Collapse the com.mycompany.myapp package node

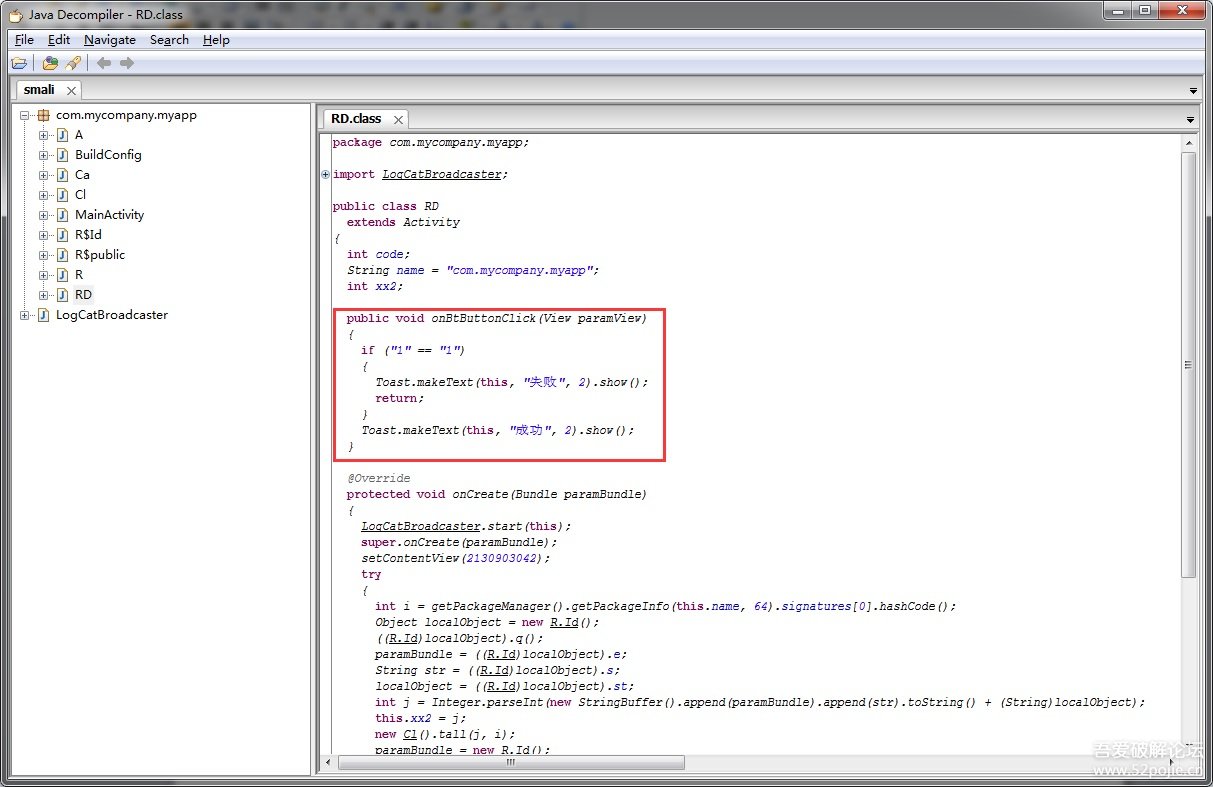coord(25,115)
